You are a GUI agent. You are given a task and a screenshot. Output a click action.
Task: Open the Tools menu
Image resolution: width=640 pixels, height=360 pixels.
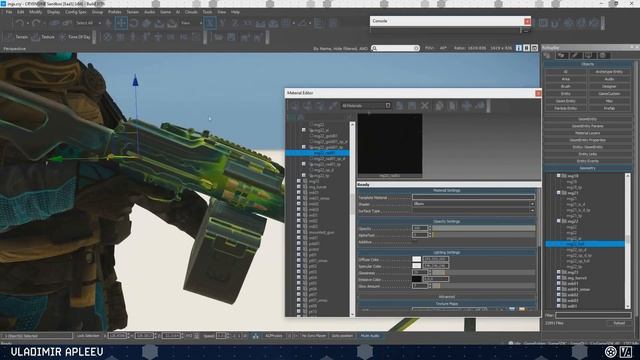[207, 12]
